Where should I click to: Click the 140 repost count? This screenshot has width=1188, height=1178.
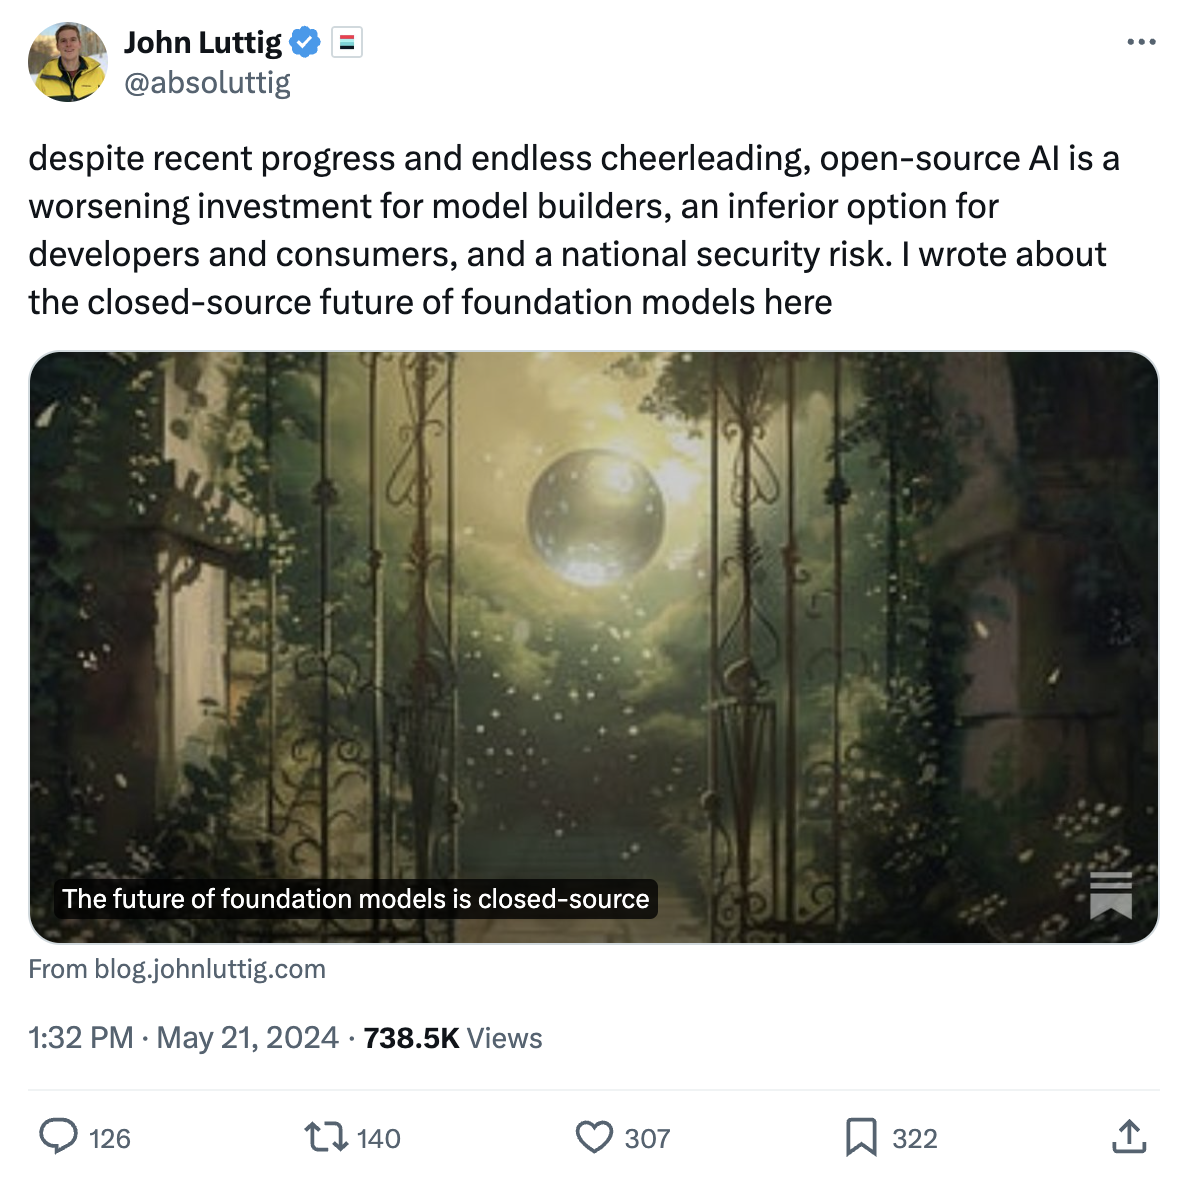[379, 1139]
